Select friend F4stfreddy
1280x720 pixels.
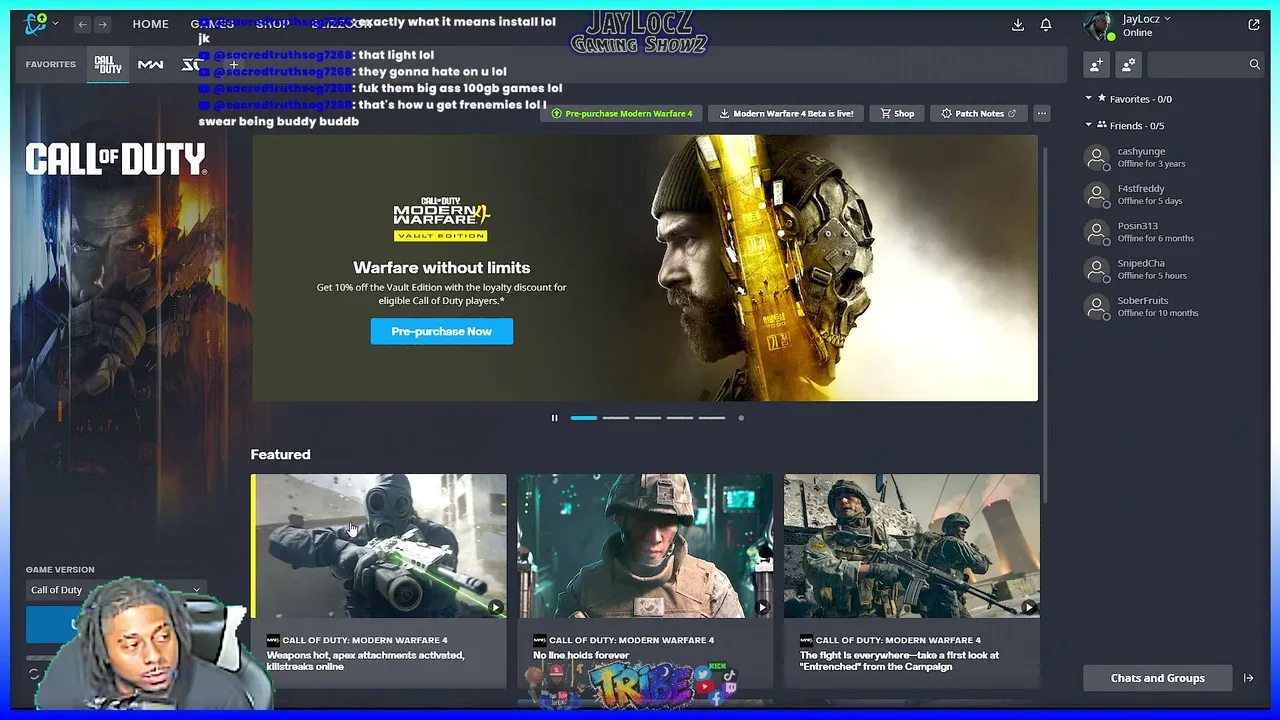(1173, 195)
